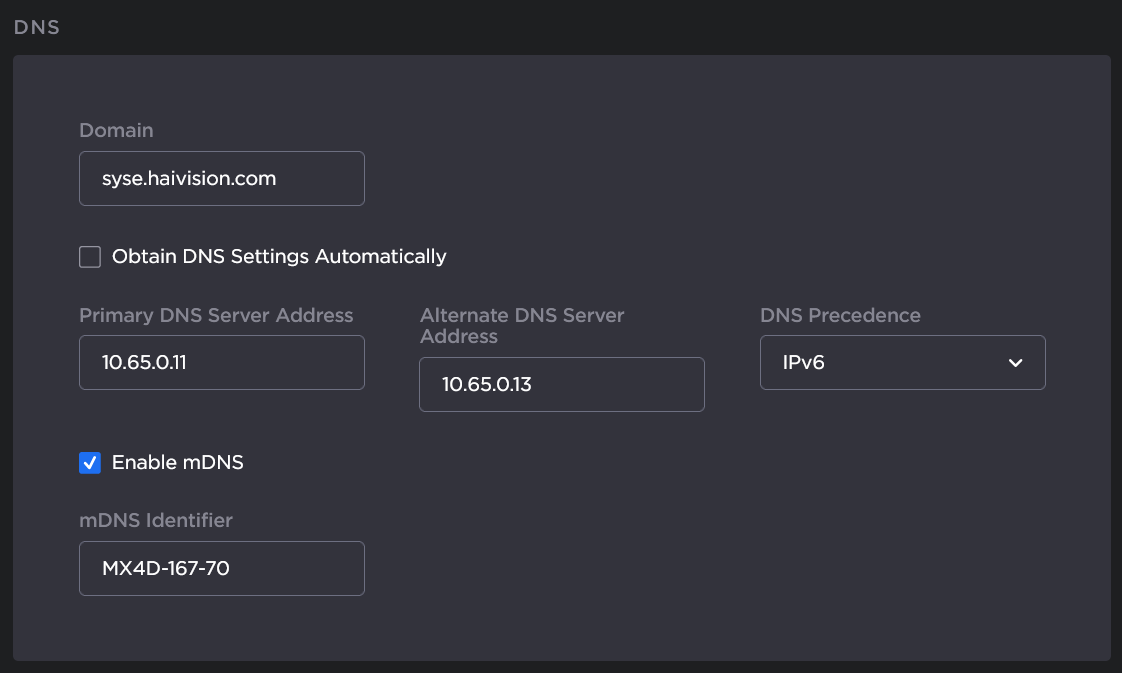Screen dimensions: 1122x673
Task: Click the 'Alternate DNS Server Address' label
Action: (521, 326)
